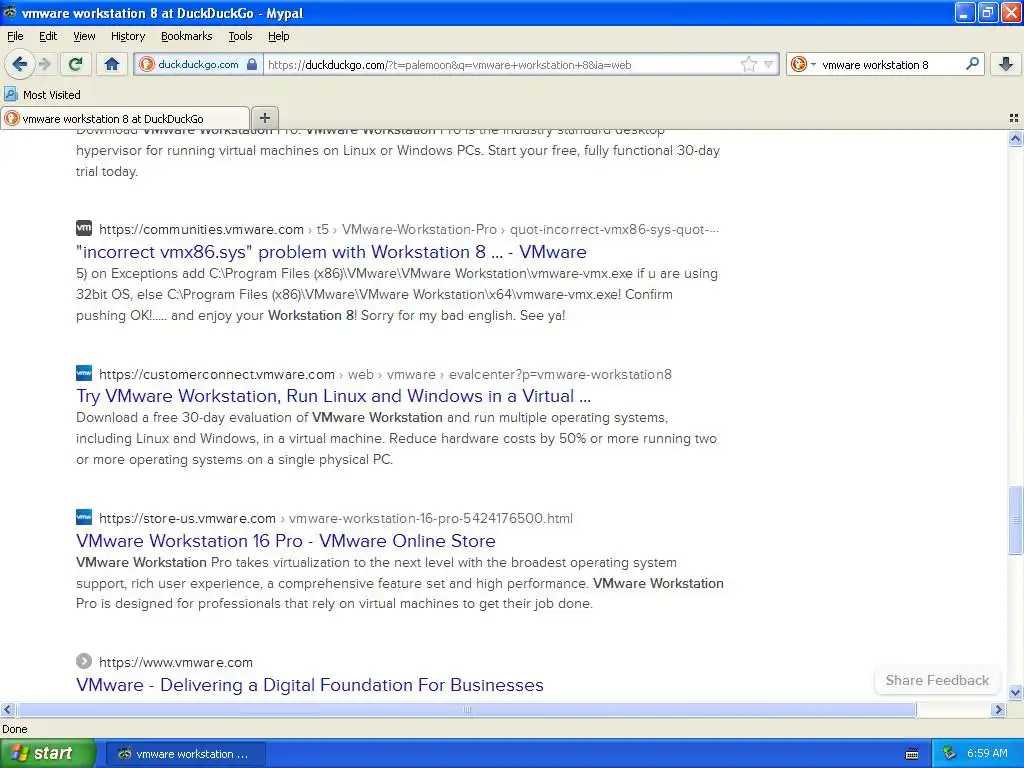Screen dimensions: 1024x768
Task: Click the vertical scrollbar down arrow
Action: point(1015,692)
